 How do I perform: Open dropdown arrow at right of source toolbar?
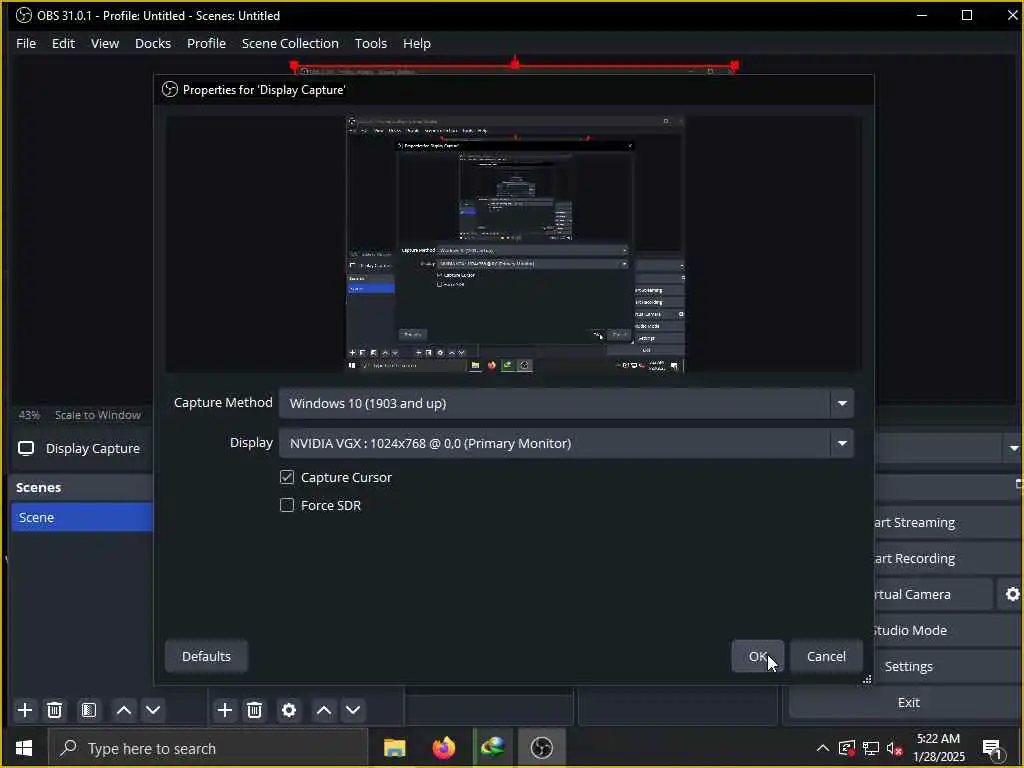click(1014, 448)
